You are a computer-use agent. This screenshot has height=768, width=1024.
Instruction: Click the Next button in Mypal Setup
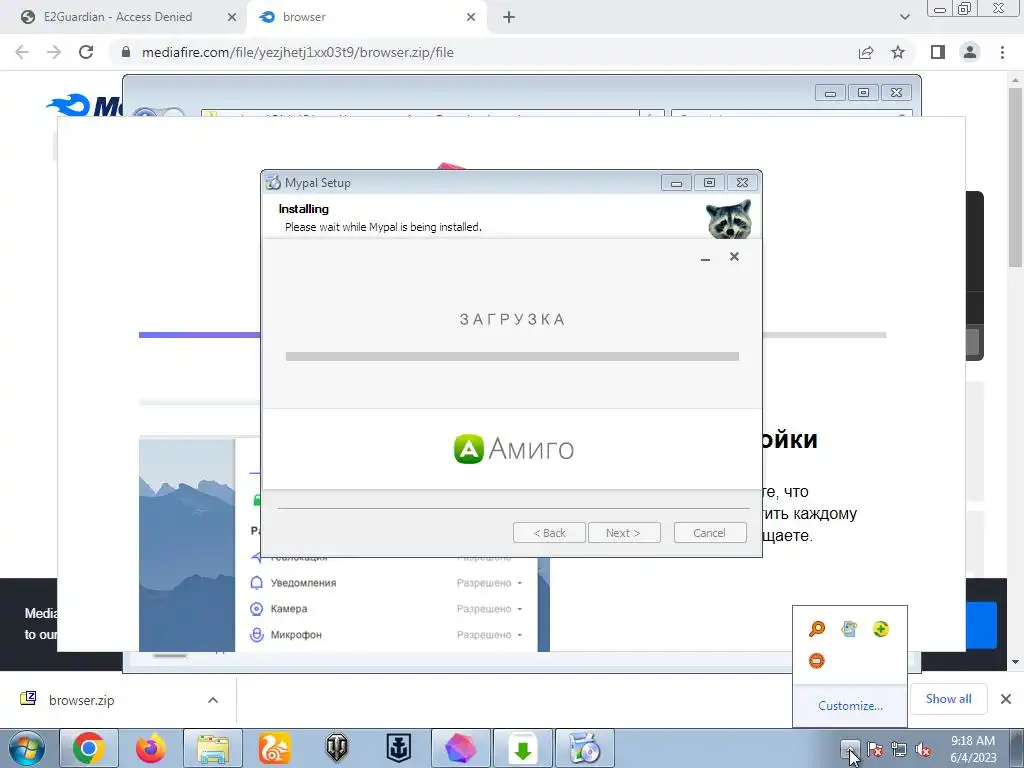click(624, 533)
